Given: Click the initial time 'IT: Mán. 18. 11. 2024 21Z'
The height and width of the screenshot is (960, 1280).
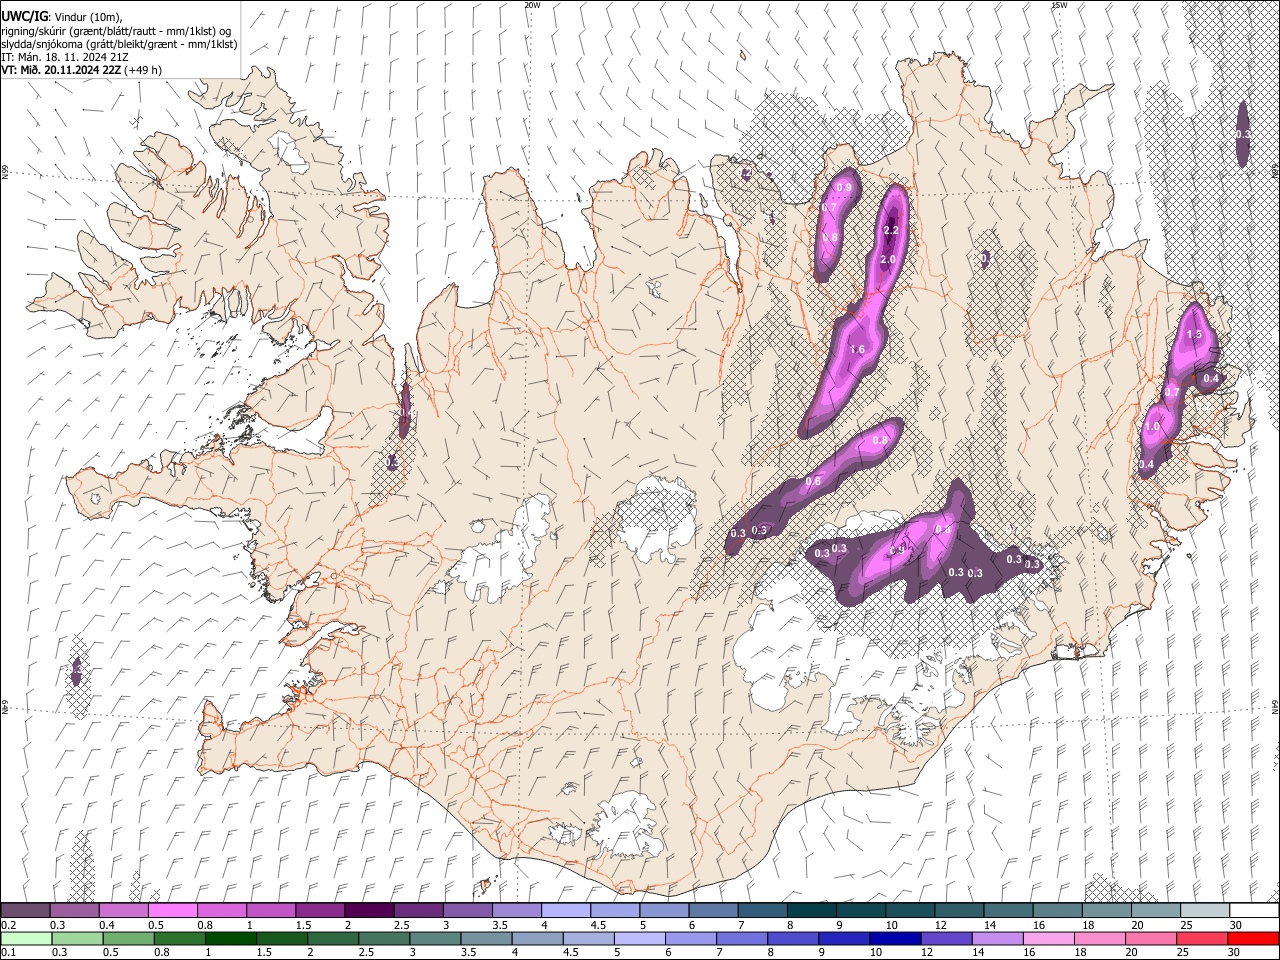Looking at the screenshot, I should [64, 57].
